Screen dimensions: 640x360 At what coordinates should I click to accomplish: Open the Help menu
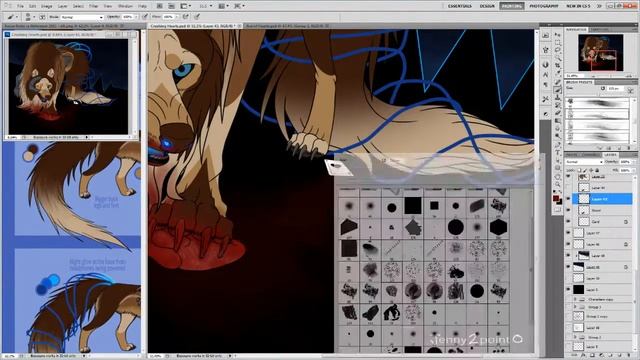142,6
